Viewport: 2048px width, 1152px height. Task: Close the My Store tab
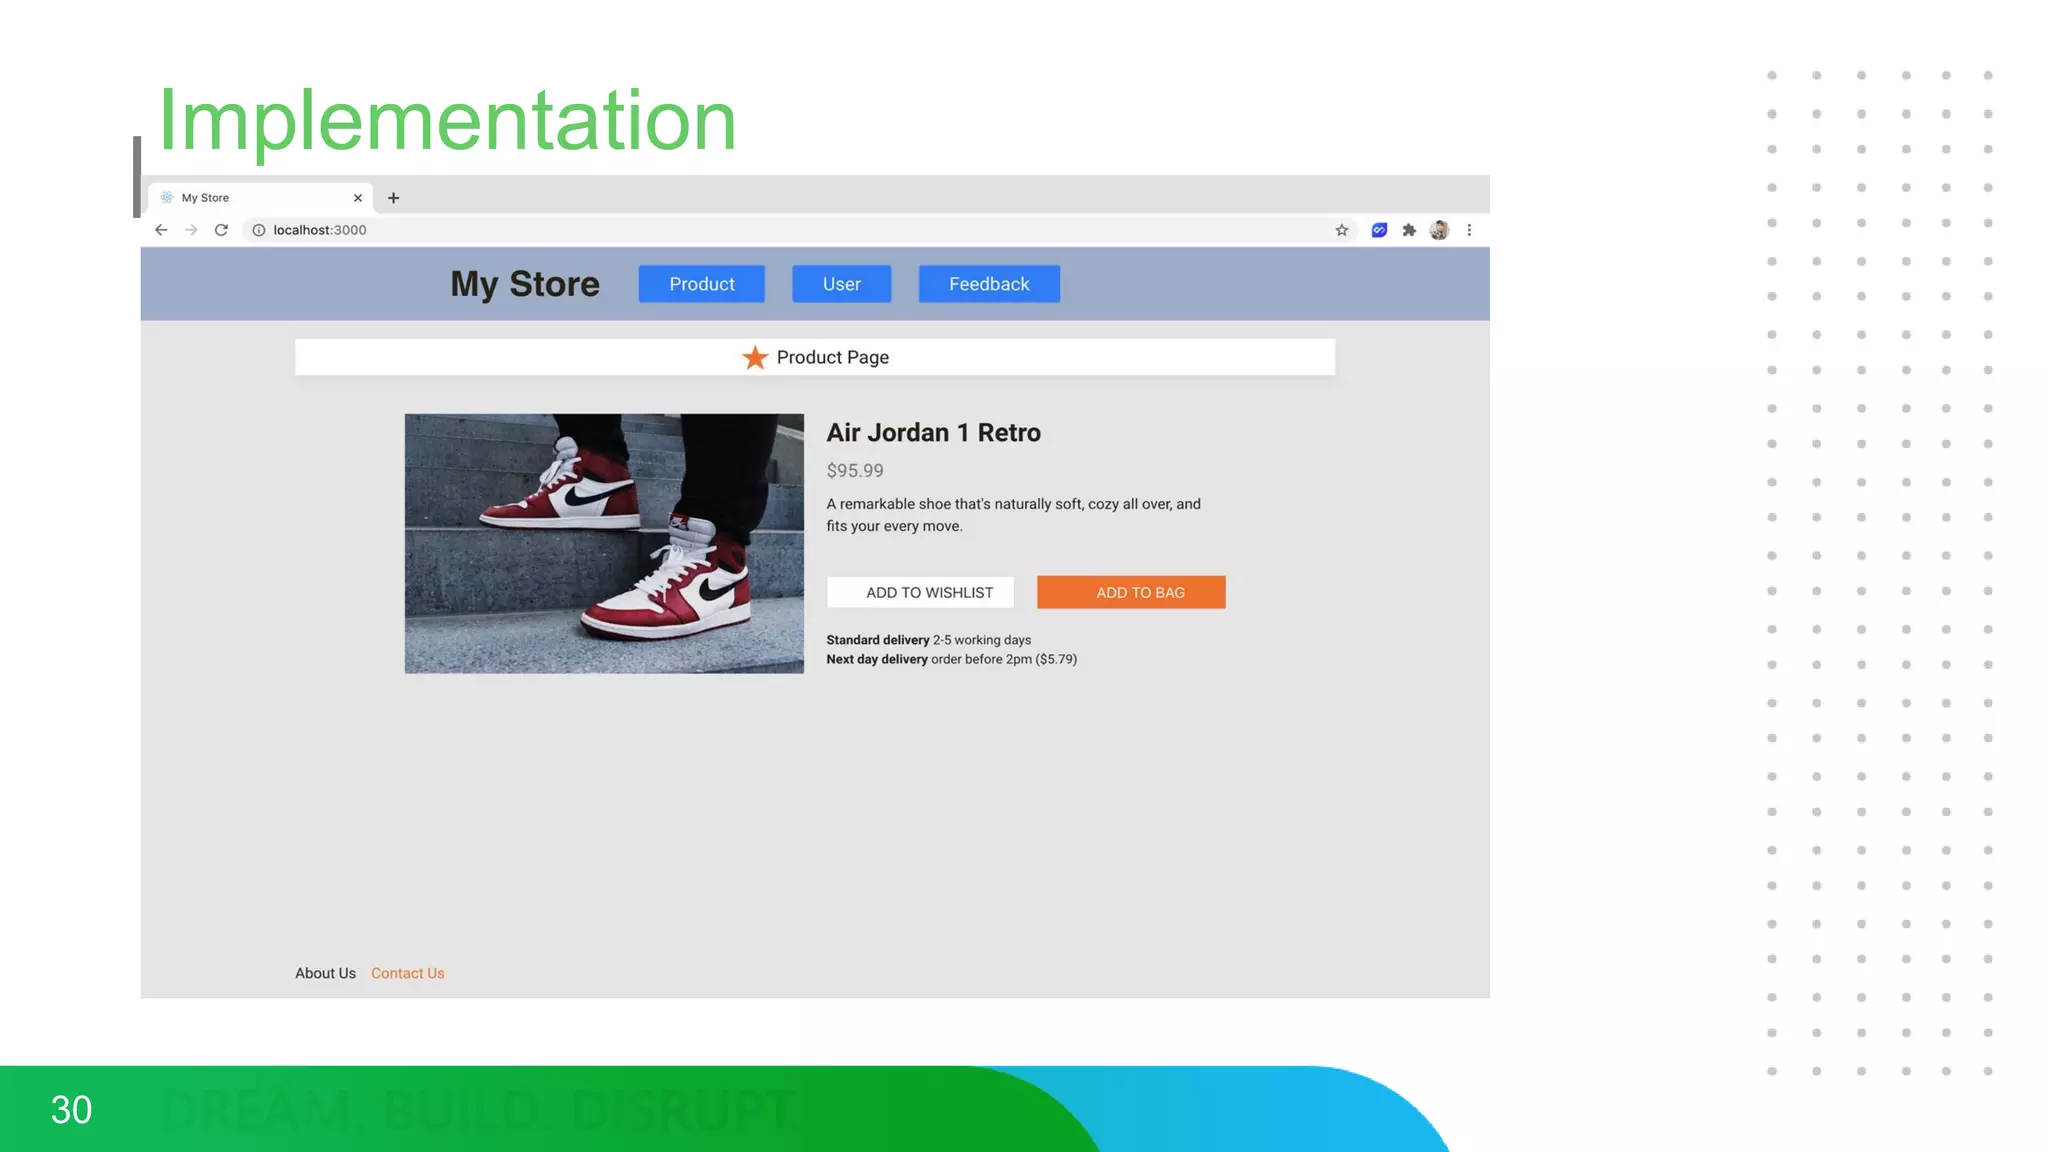357,198
